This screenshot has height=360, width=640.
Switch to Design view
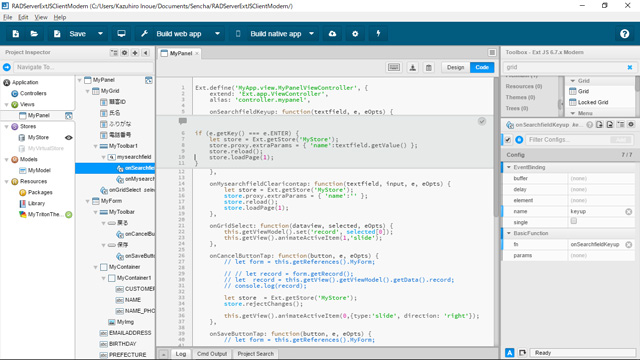pos(456,67)
